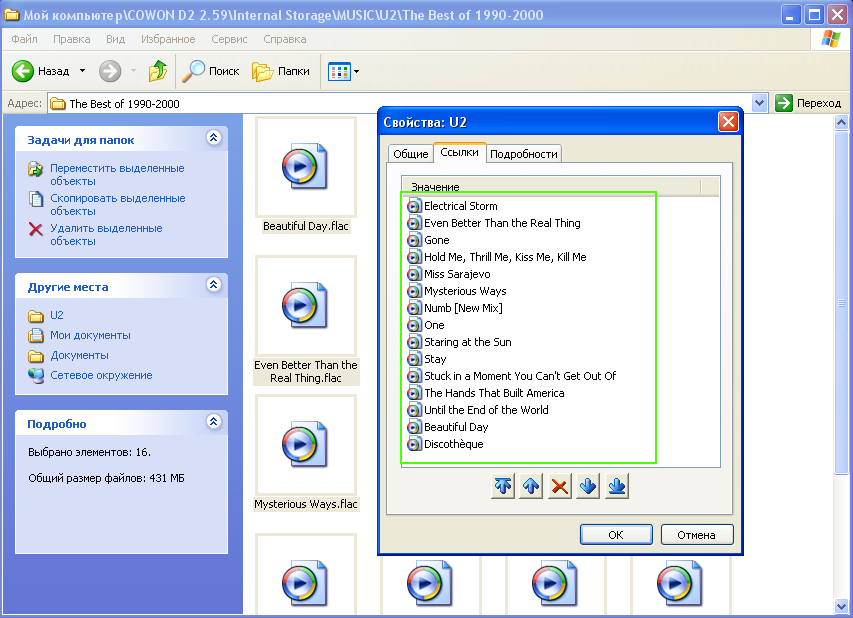Move item to top with double-up arrow
Image resolution: width=853 pixels, height=618 pixels.
coord(503,486)
